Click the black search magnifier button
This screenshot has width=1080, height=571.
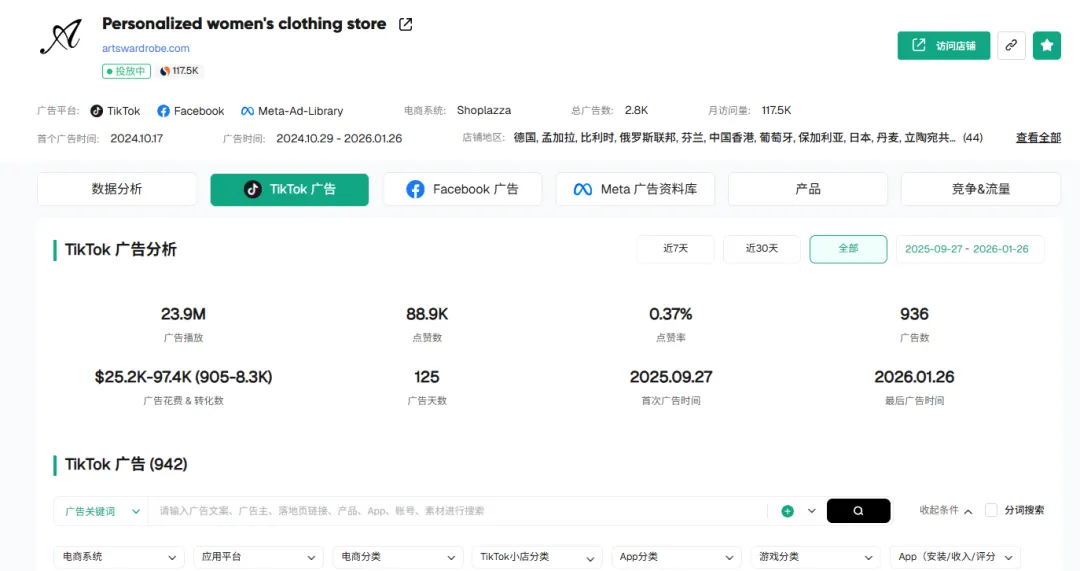point(858,510)
